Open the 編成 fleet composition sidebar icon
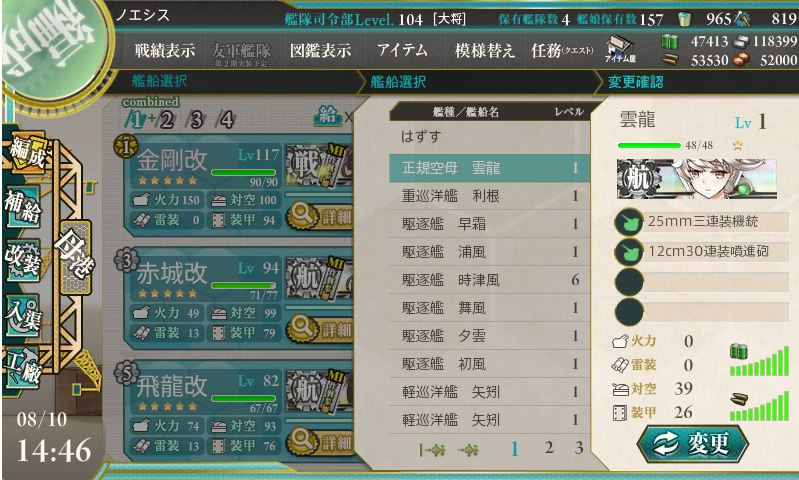This screenshot has height=480, width=799. (26, 153)
